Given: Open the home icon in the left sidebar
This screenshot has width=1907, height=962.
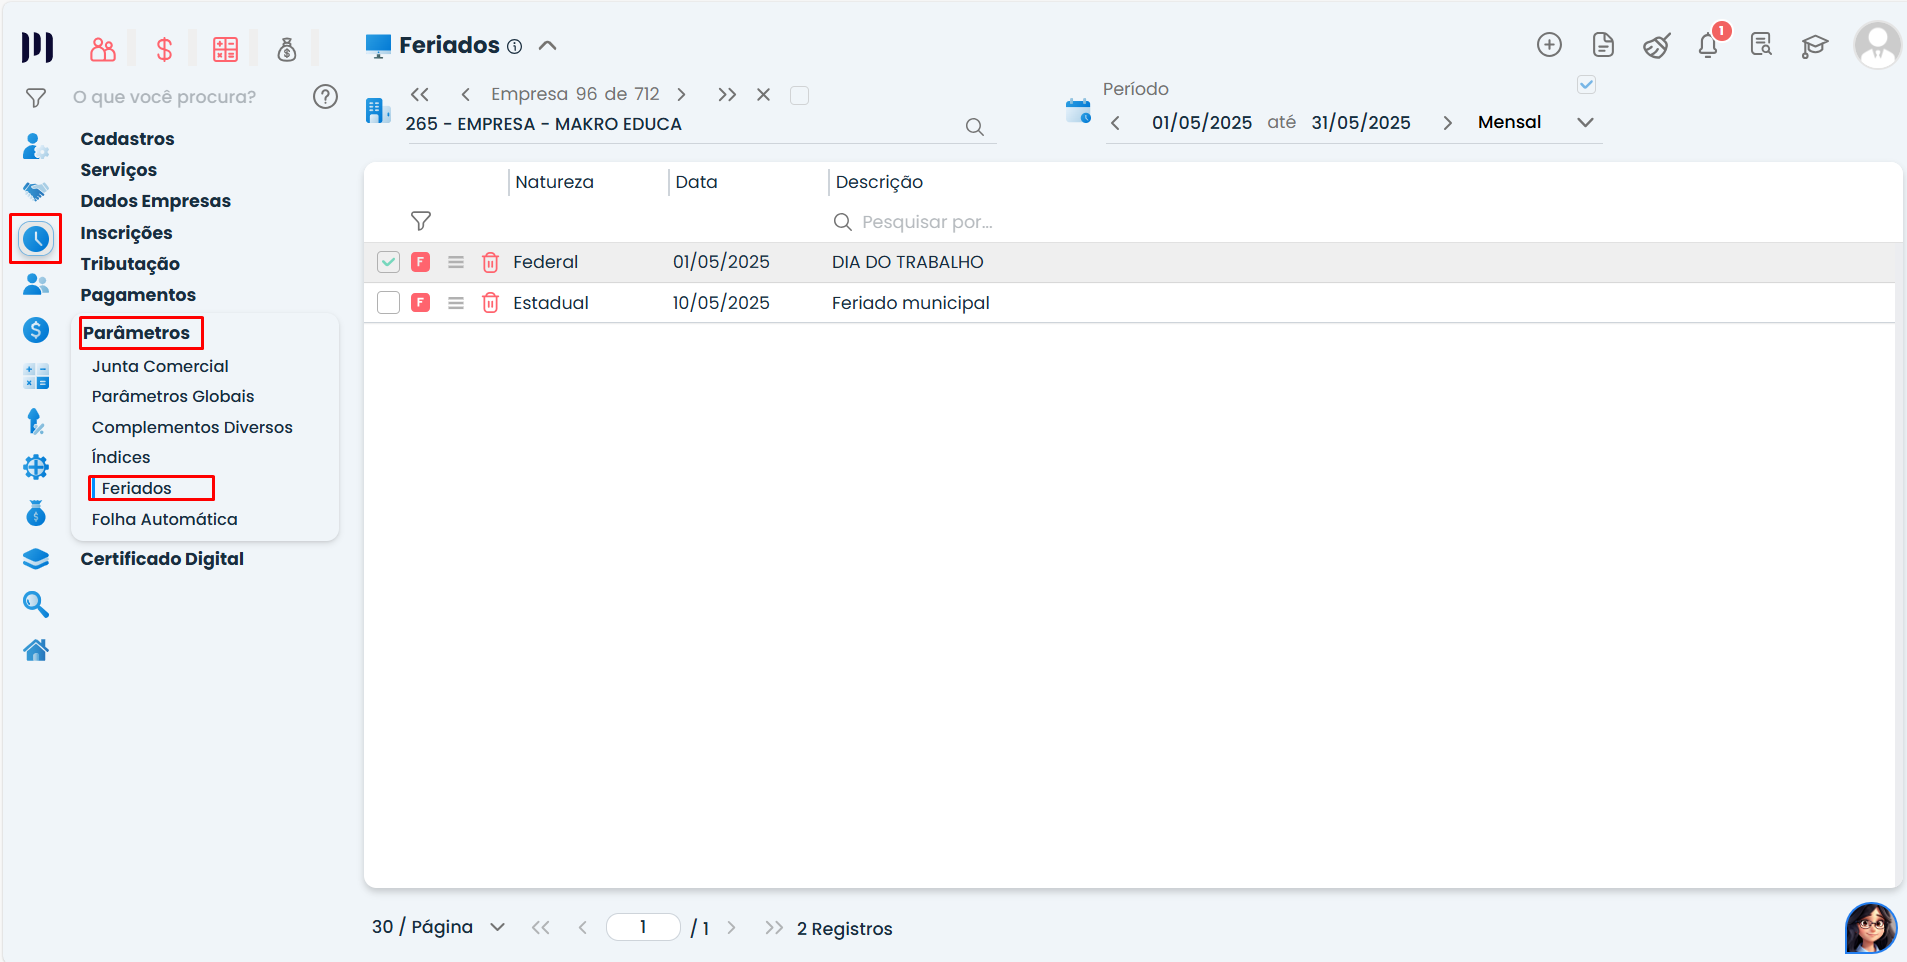Looking at the screenshot, I should [36, 650].
